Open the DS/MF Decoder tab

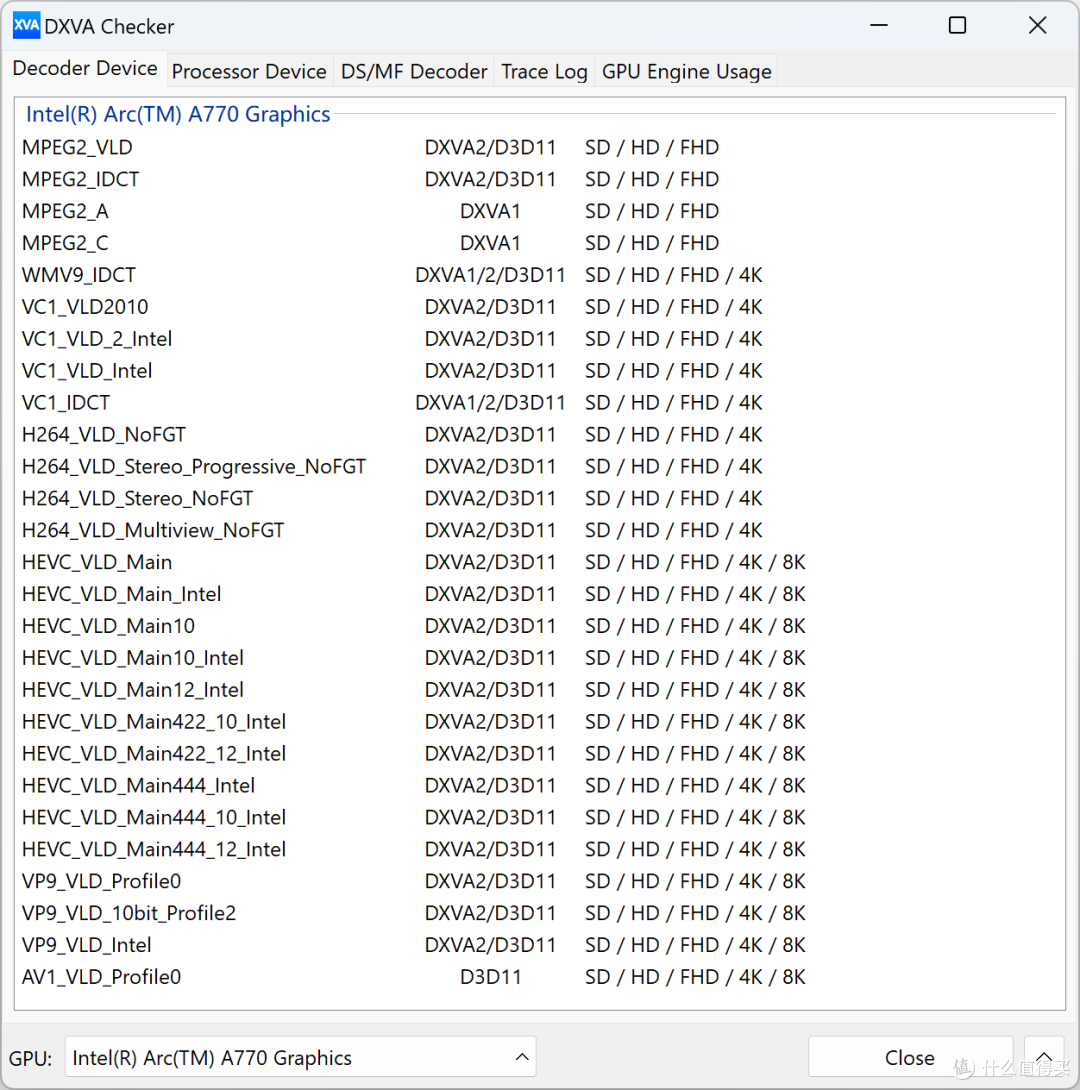coord(414,72)
